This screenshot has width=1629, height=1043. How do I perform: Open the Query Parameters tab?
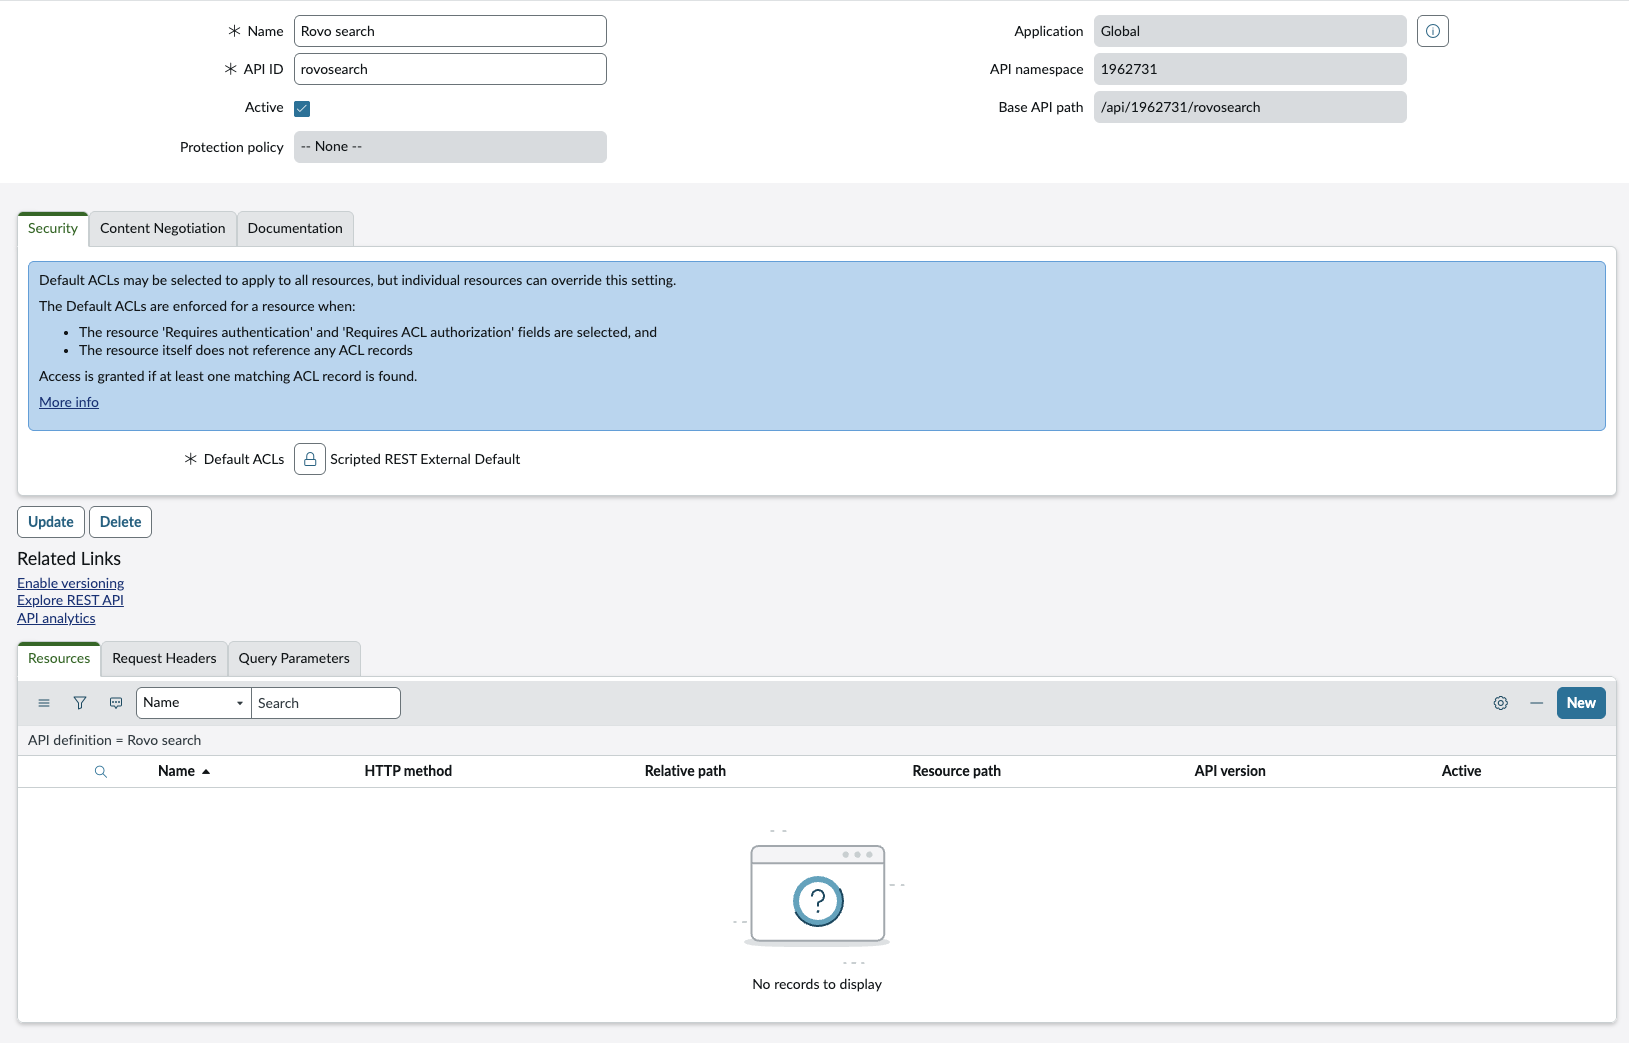click(x=294, y=658)
